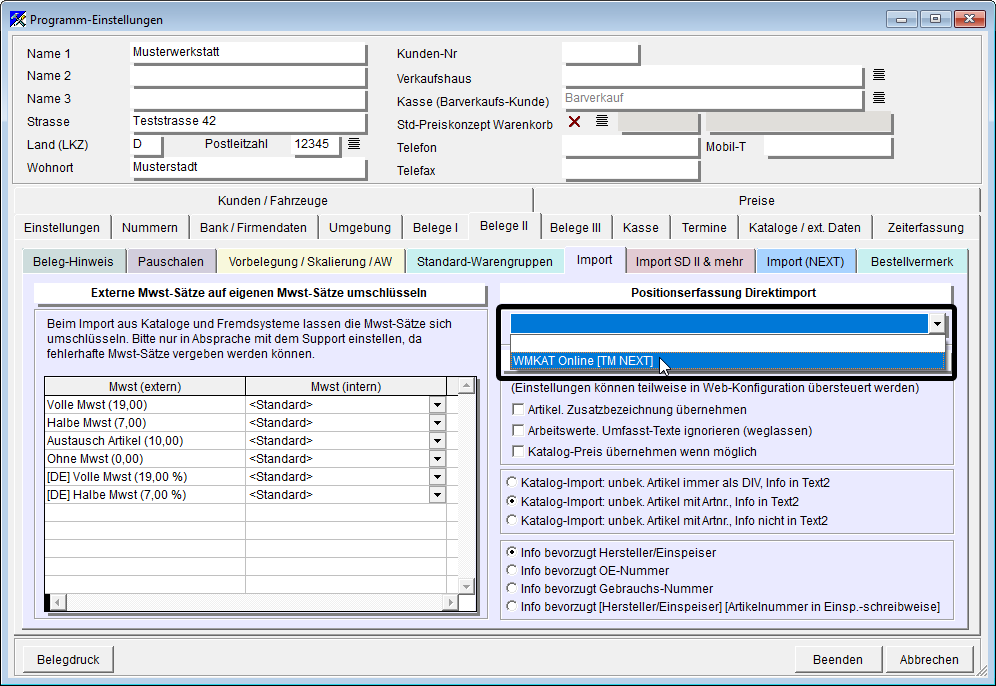Open Kunden / Fahrzeuge tab
Image resolution: width=996 pixels, height=686 pixels.
(x=273, y=201)
